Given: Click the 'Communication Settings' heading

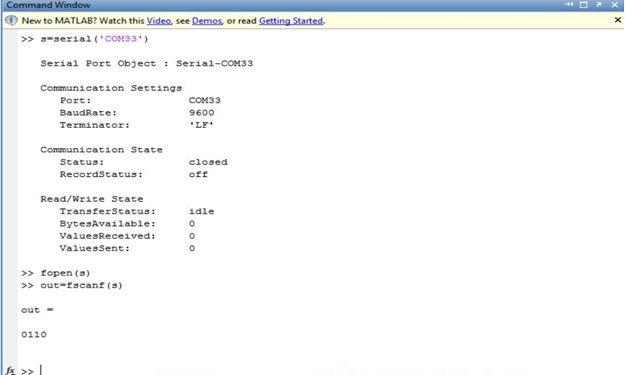Looking at the screenshot, I should click(x=111, y=88).
